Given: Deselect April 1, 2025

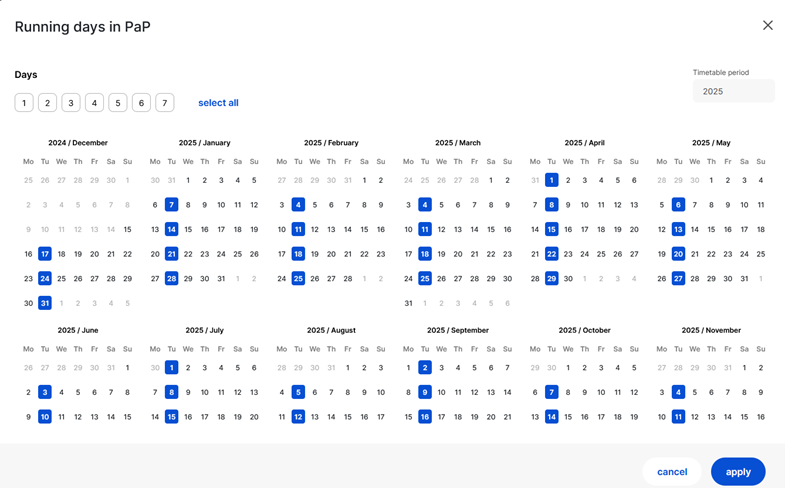Looking at the screenshot, I should coord(551,180).
